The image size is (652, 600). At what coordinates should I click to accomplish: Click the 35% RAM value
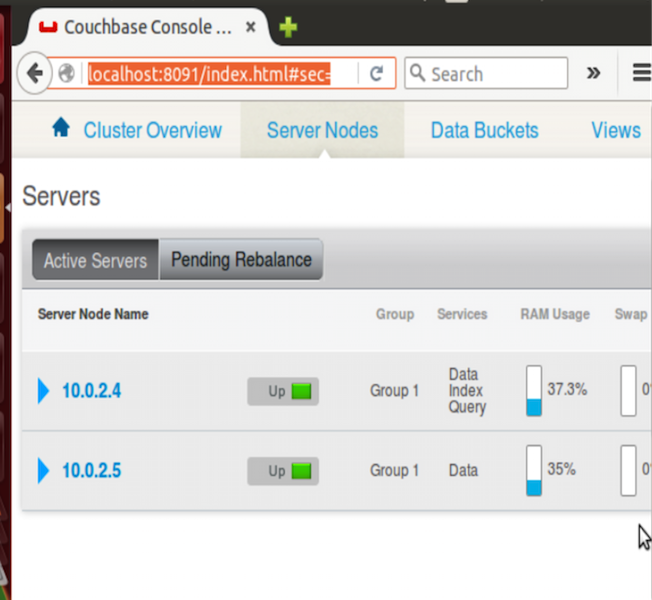point(561,469)
